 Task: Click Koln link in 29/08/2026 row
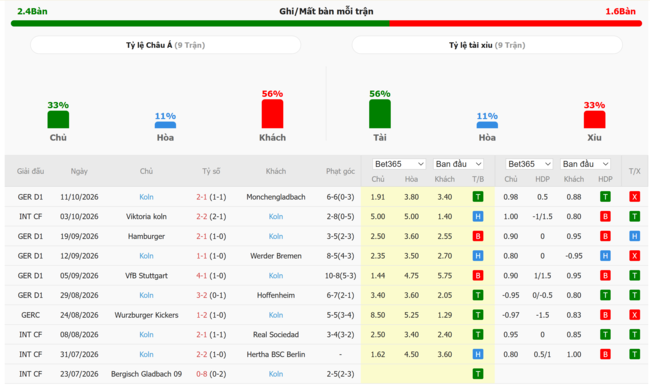click(x=146, y=295)
